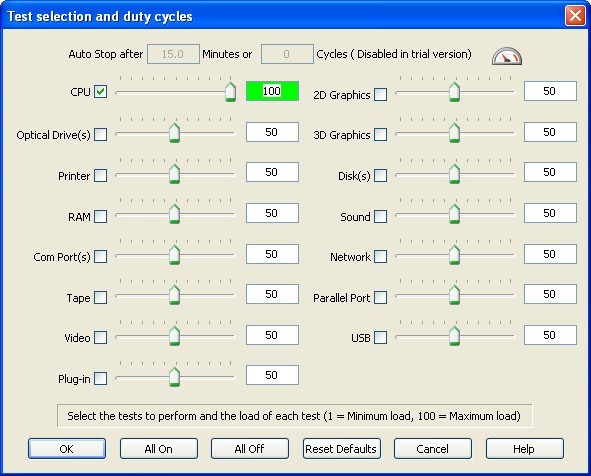Image resolution: width=591 pixels, height=476 pixels.
Task: Check the Parallel Port checkbox
Action: coord(380,297)
